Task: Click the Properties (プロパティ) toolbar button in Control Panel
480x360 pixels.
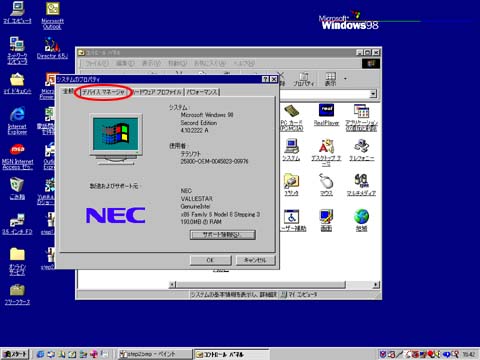Action: (x=303, y=79)
